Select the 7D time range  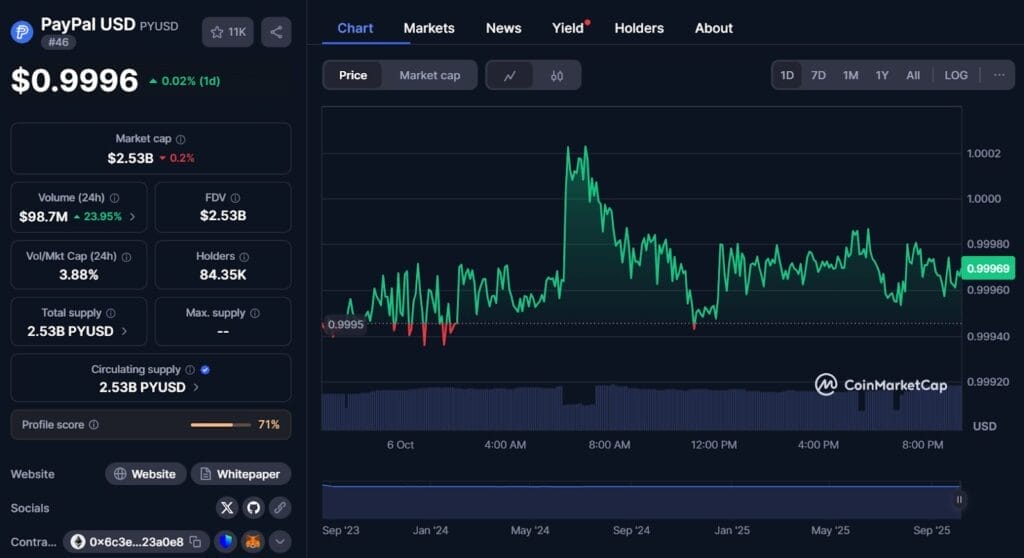click(x=818, y=75)
